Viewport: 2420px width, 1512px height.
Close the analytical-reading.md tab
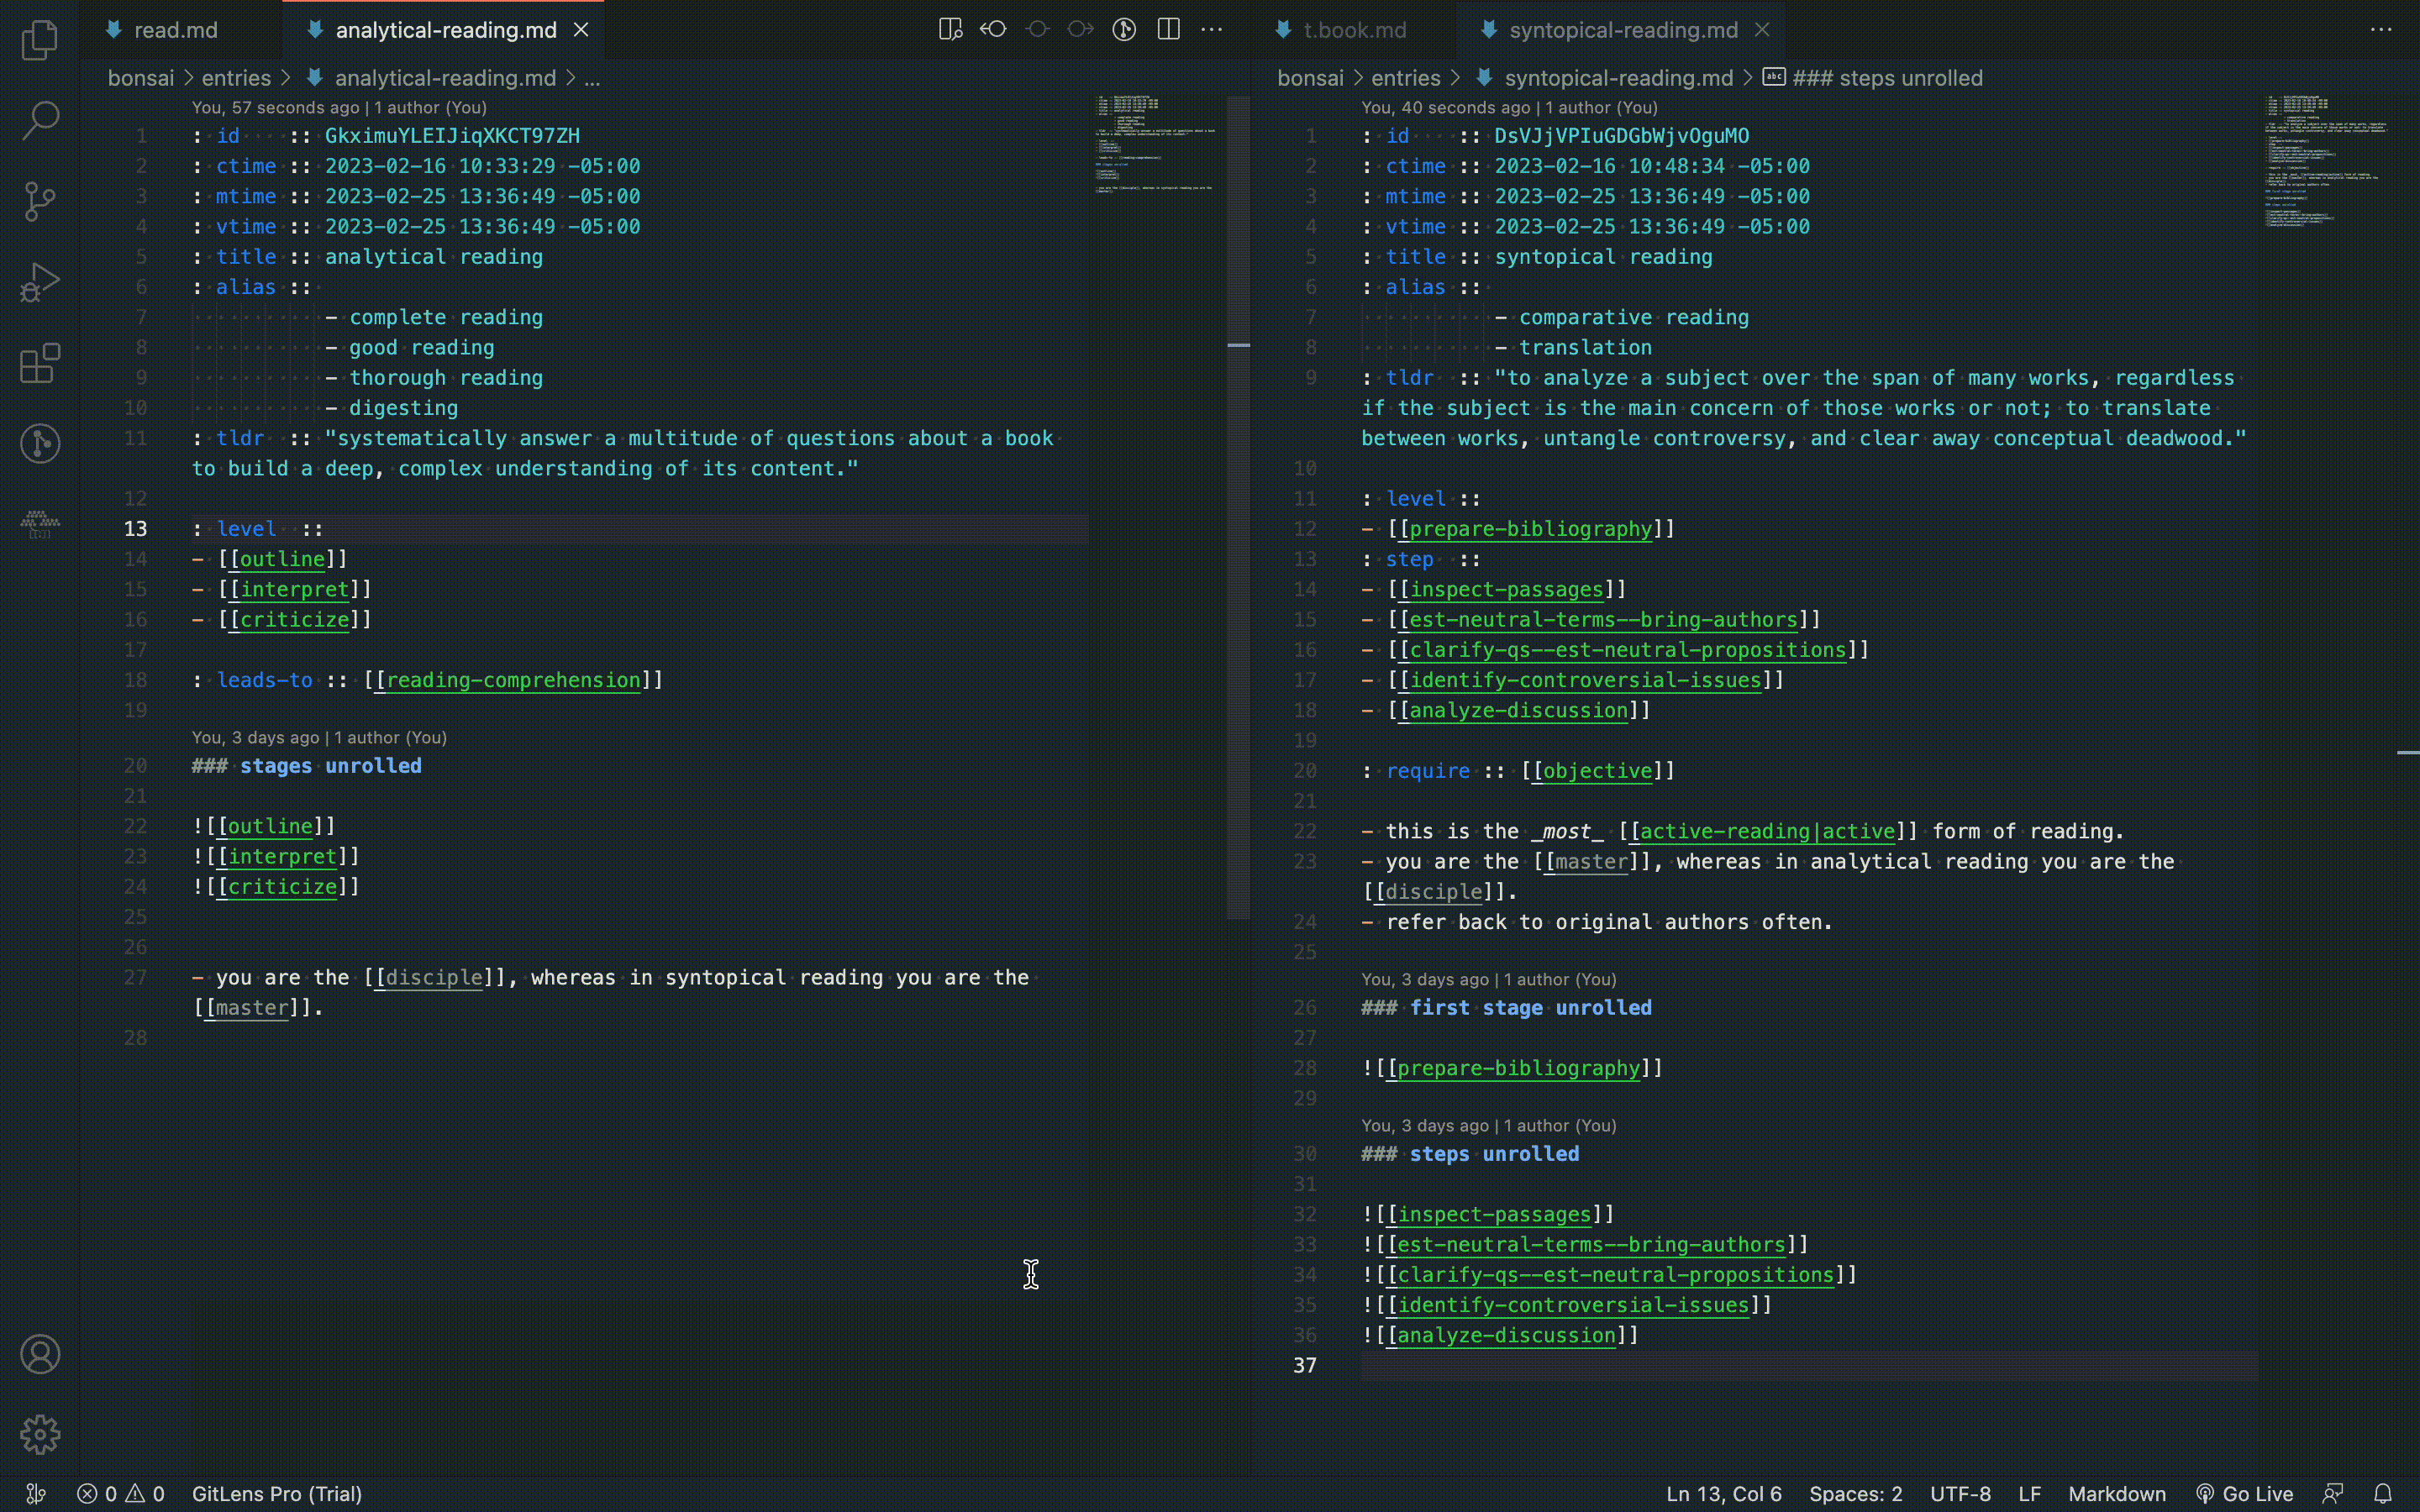click(581, 30)
